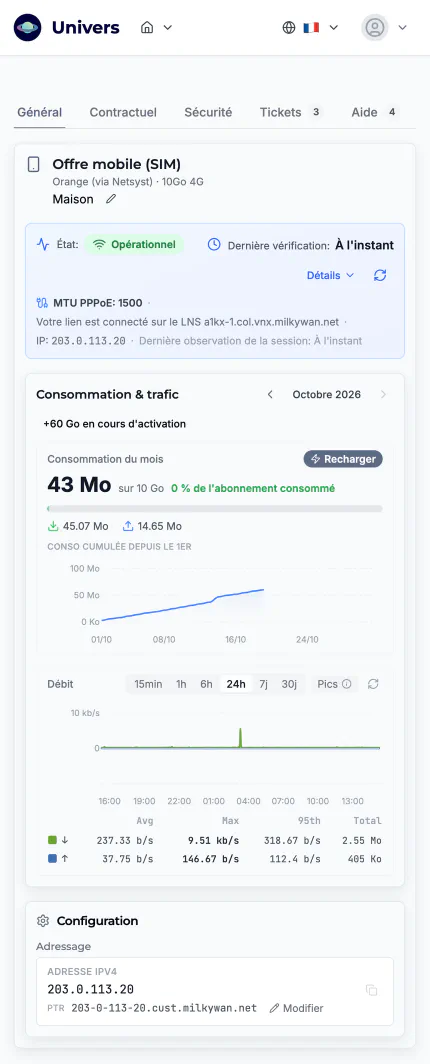Click the MTU PPPoE route icon
The image size is (430, 1064).
point(42,303)
